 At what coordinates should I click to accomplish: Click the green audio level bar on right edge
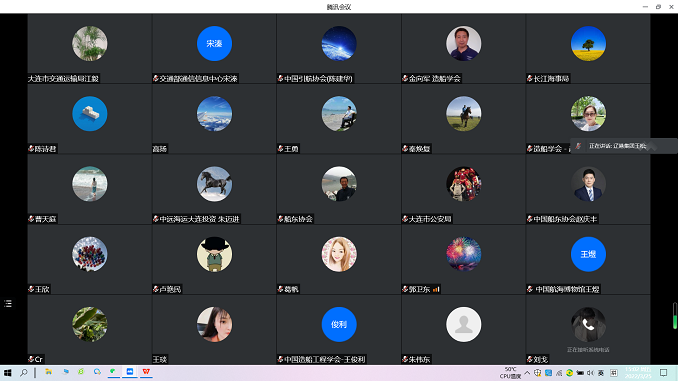tap(675, 316)
